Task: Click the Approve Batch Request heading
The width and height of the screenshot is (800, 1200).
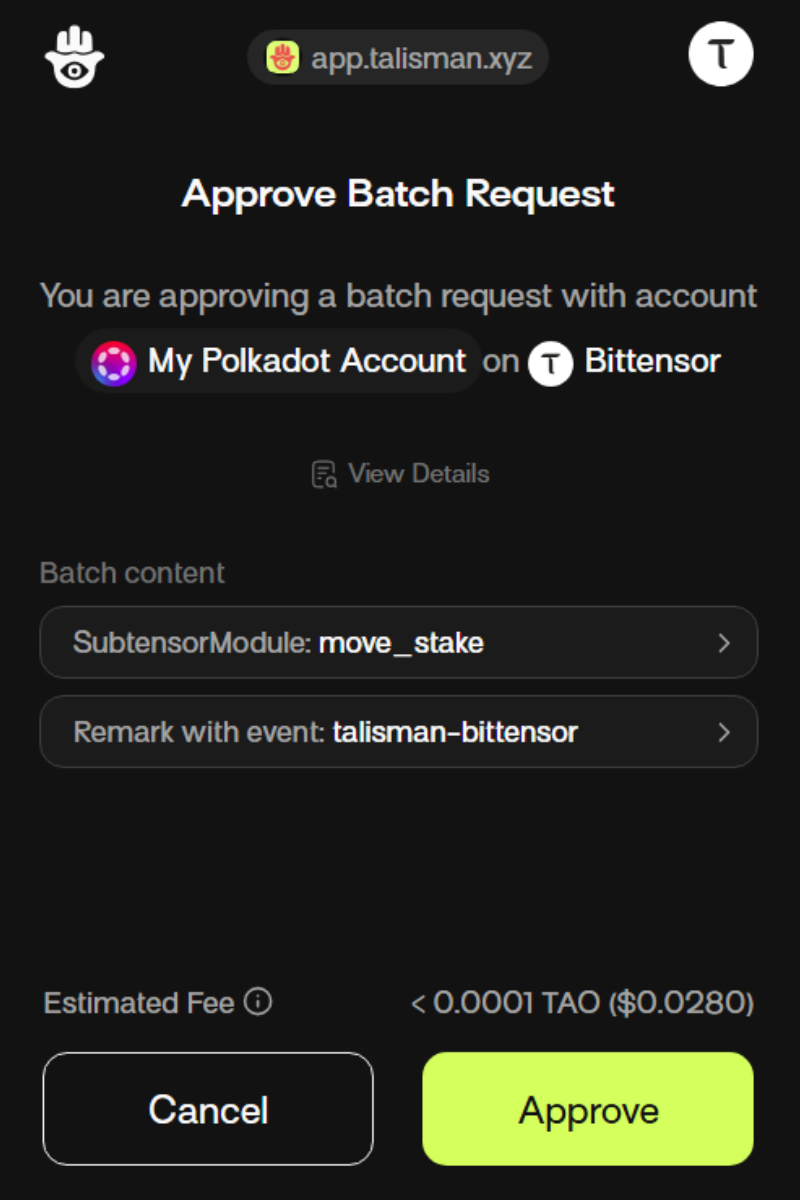Action: coord(398,193)
